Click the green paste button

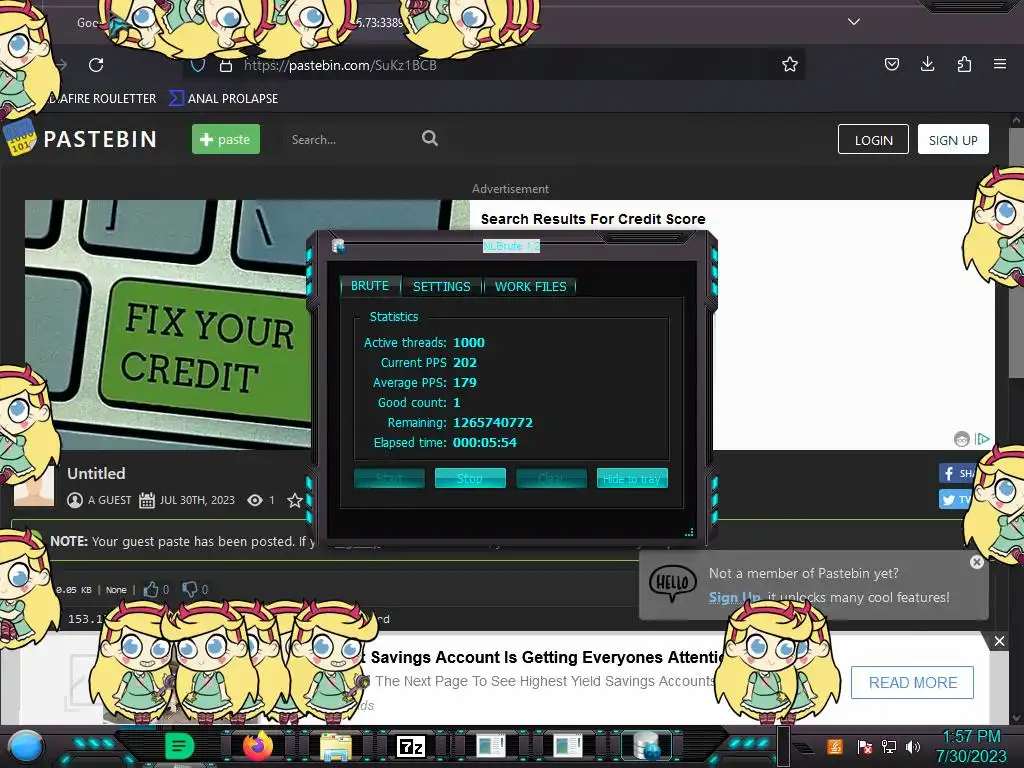[226, 139]
